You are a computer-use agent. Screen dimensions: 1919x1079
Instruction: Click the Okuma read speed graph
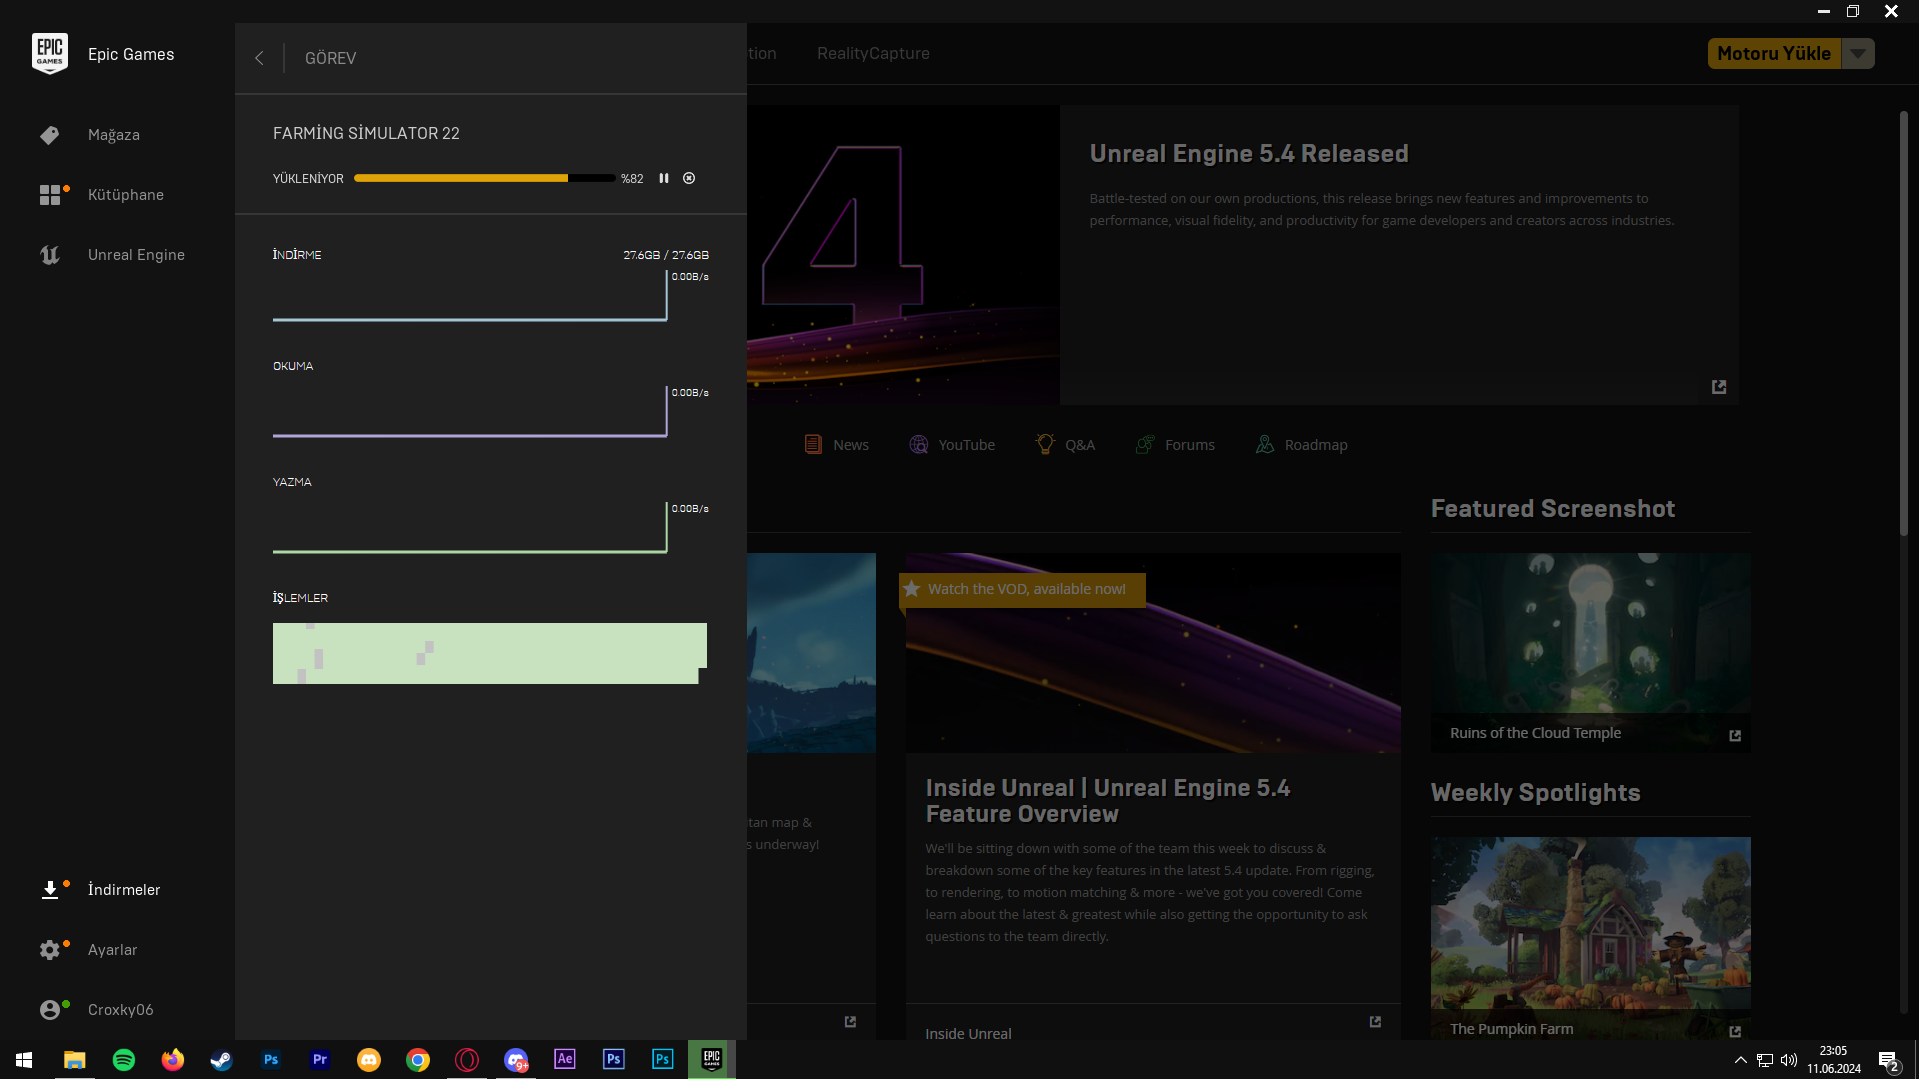(x=470, y=412)
